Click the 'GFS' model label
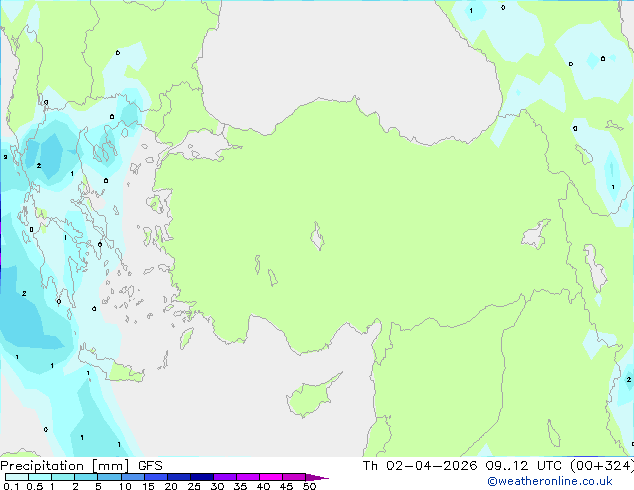634x490 pixels. coord(150,466)
